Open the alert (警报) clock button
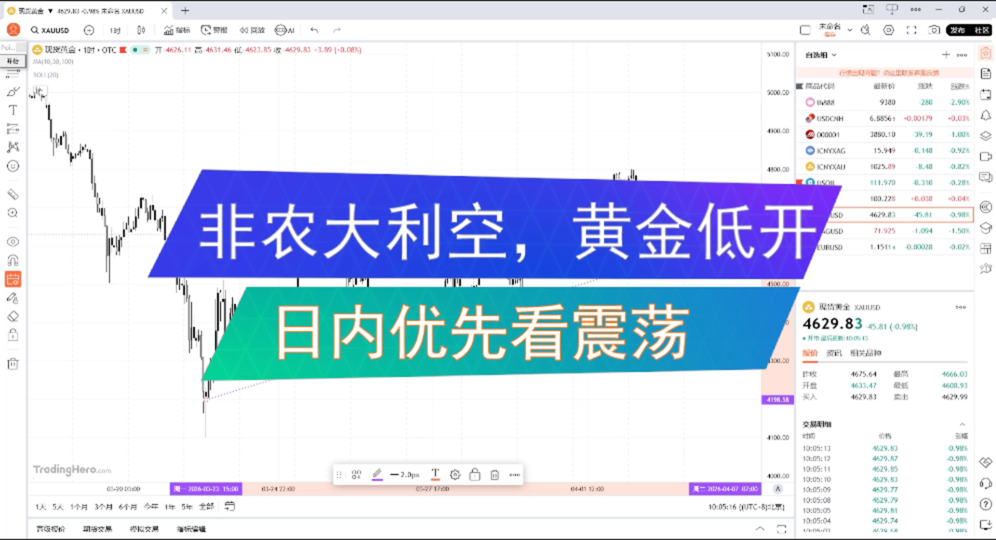Image resolution: width=996 pixels, height=540 pixels. (214, 30)
